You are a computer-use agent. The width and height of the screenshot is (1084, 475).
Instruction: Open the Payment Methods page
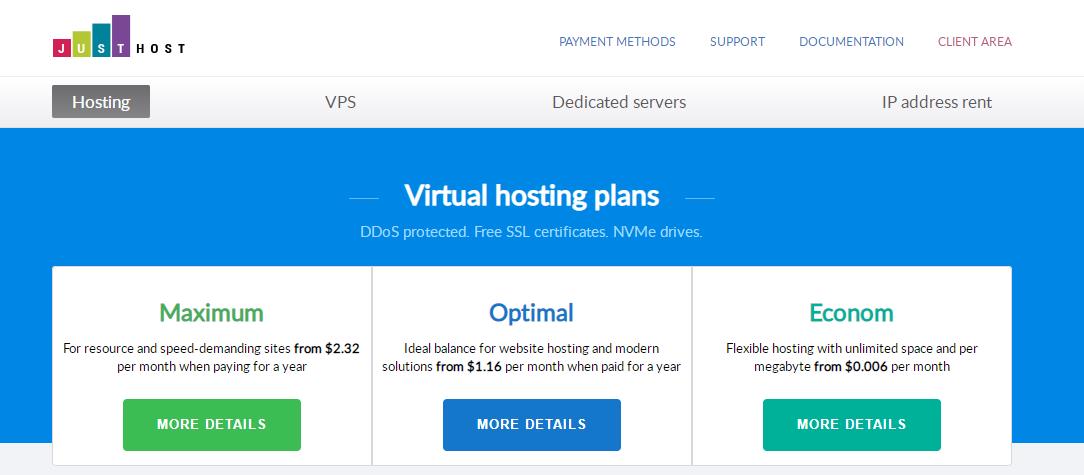pos(617,42)
